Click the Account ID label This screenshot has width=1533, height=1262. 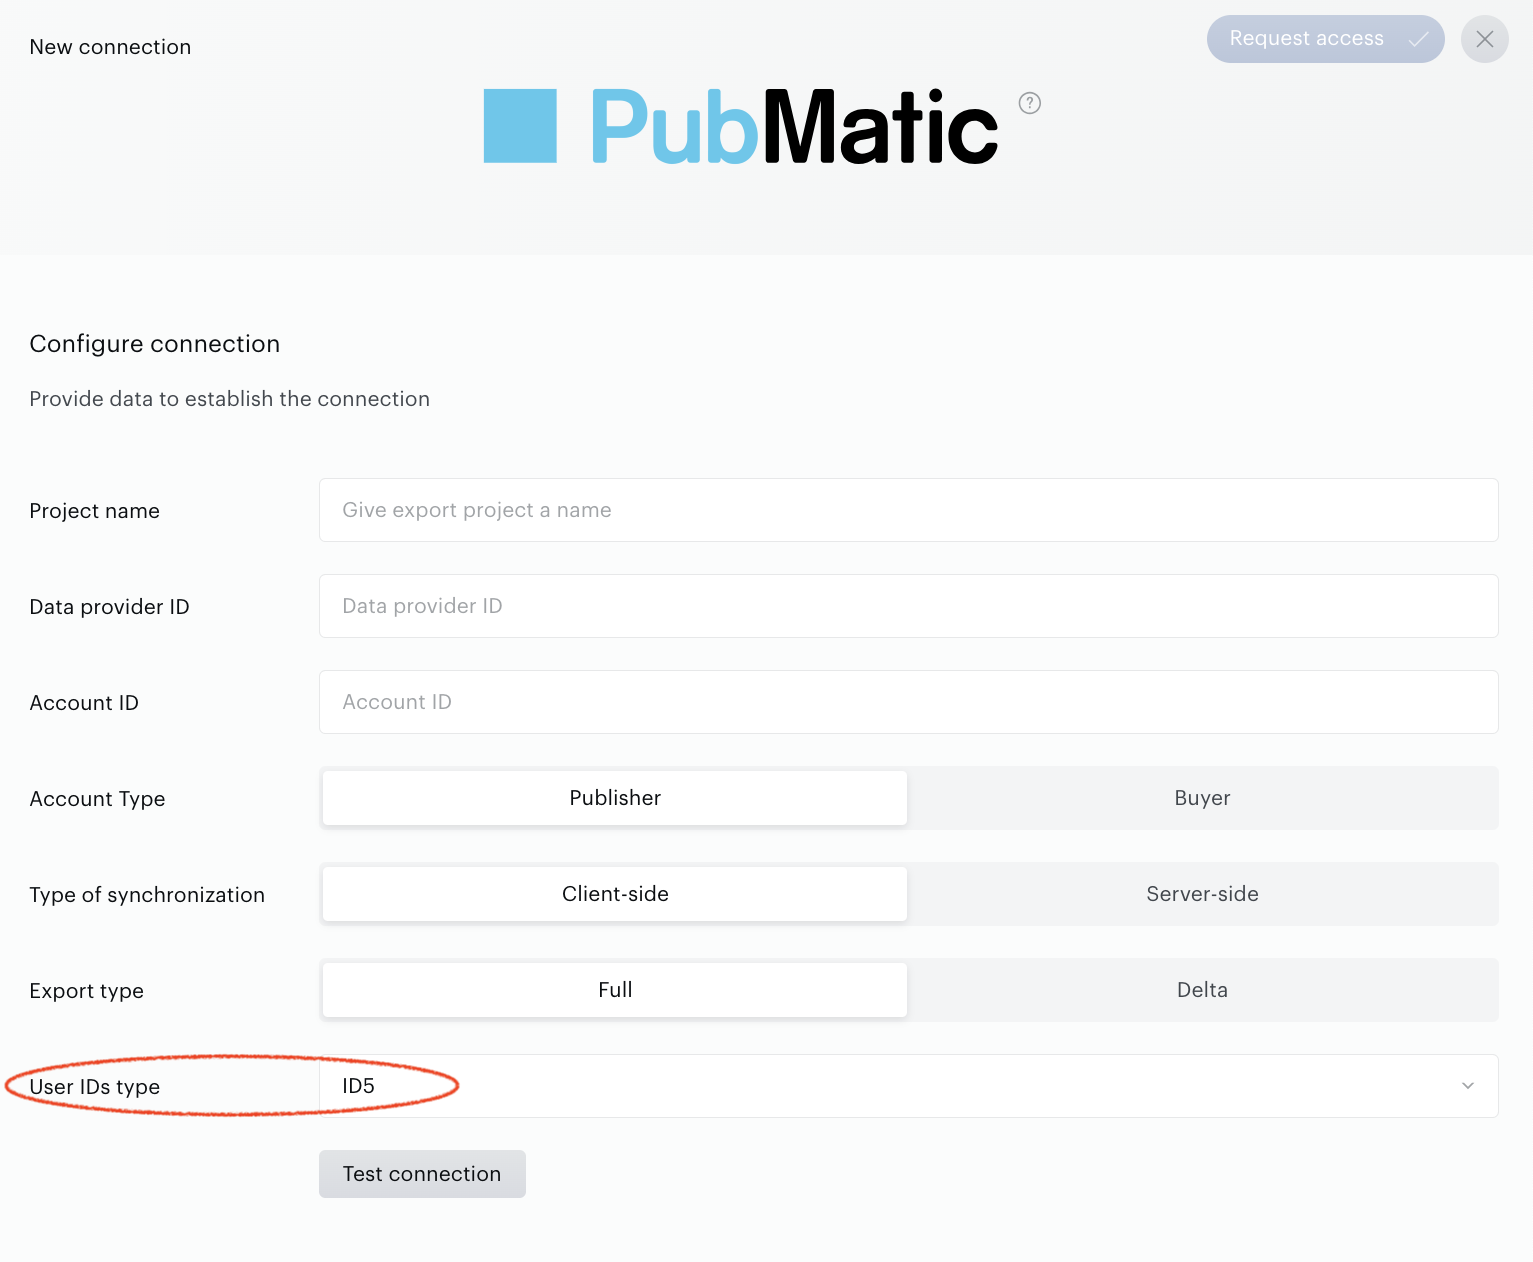[x=84, y=703]
